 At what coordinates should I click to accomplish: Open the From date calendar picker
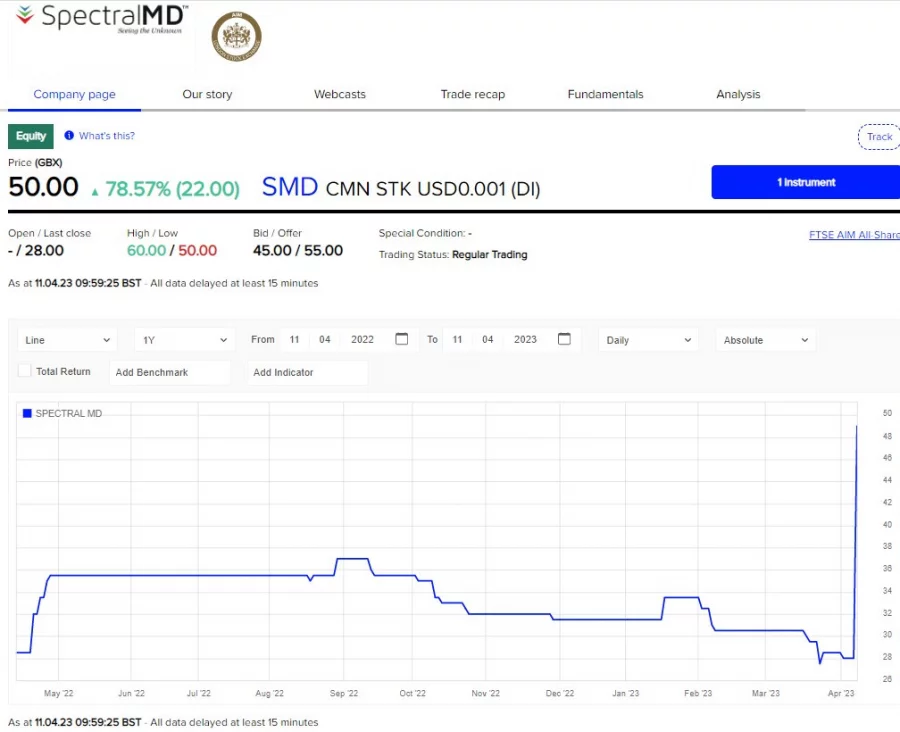401,339
